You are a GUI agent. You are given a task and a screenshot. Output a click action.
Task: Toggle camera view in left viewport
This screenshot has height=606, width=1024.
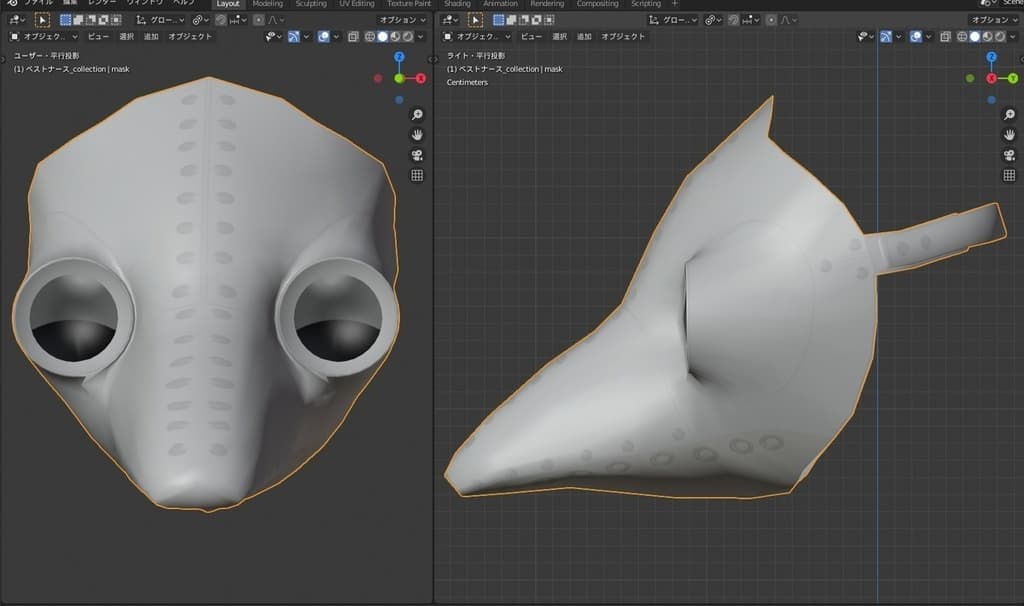417,155
